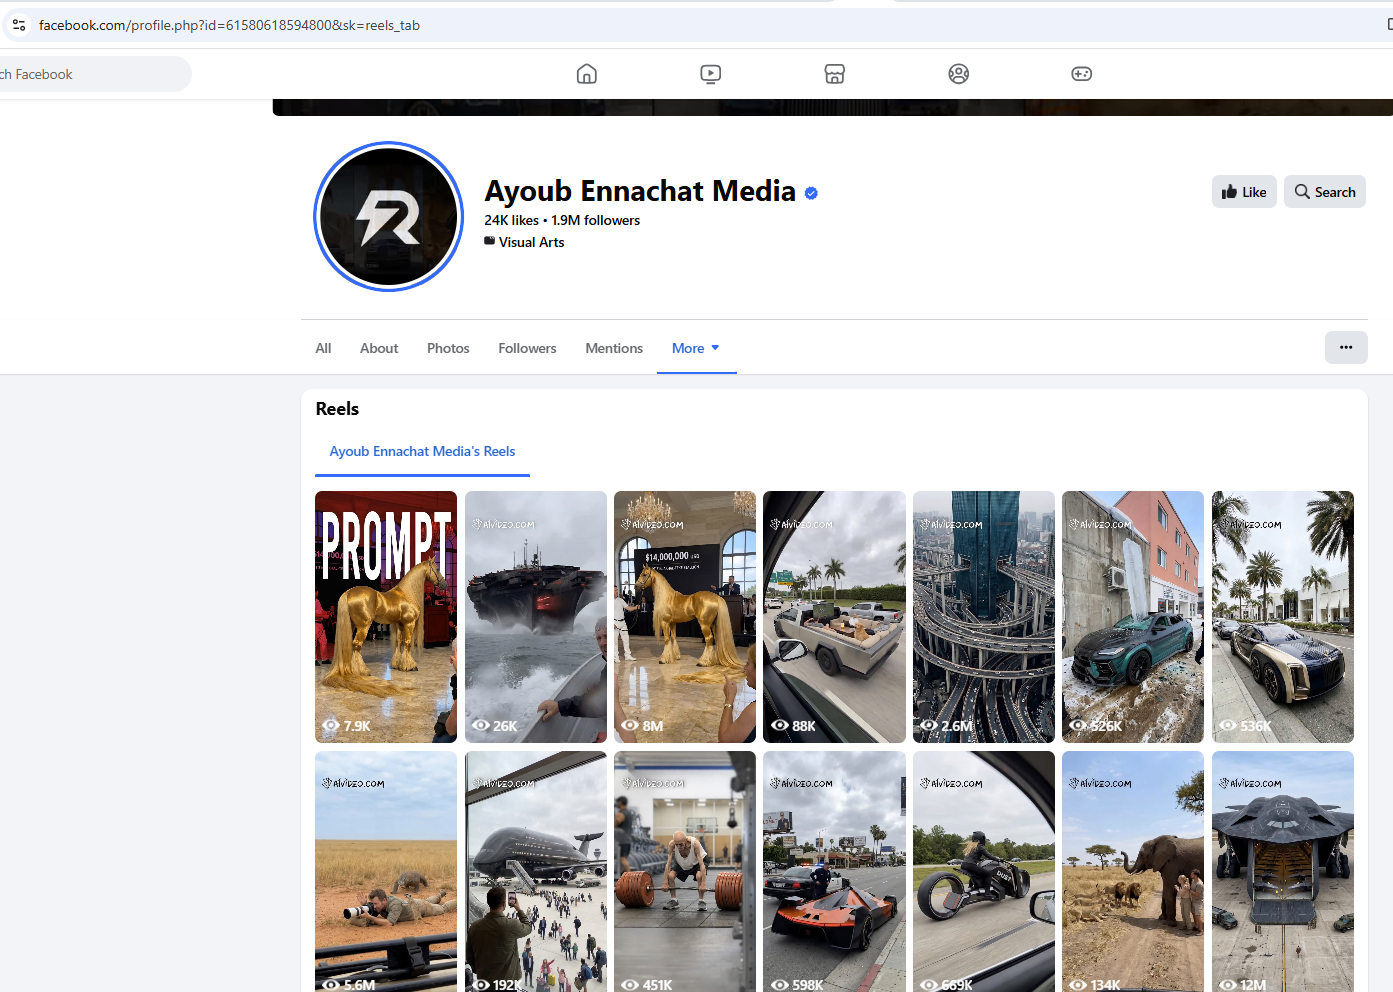Click the Search Facebook input field

pyautogui.click(x=95, y=74)
